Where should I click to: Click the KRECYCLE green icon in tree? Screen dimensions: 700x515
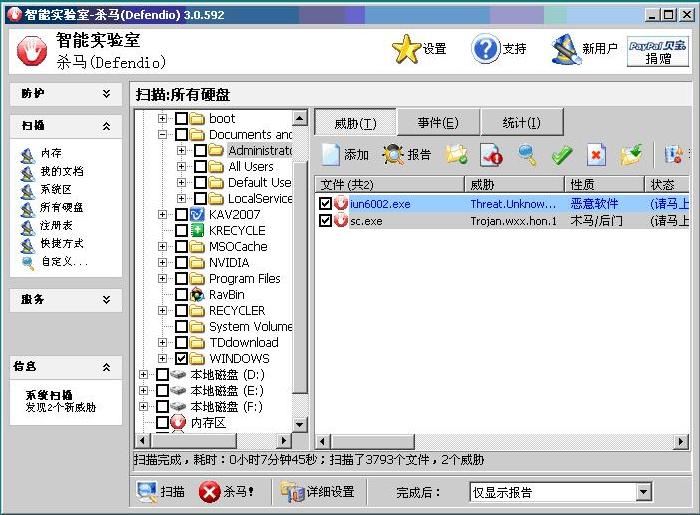point(197,231)
